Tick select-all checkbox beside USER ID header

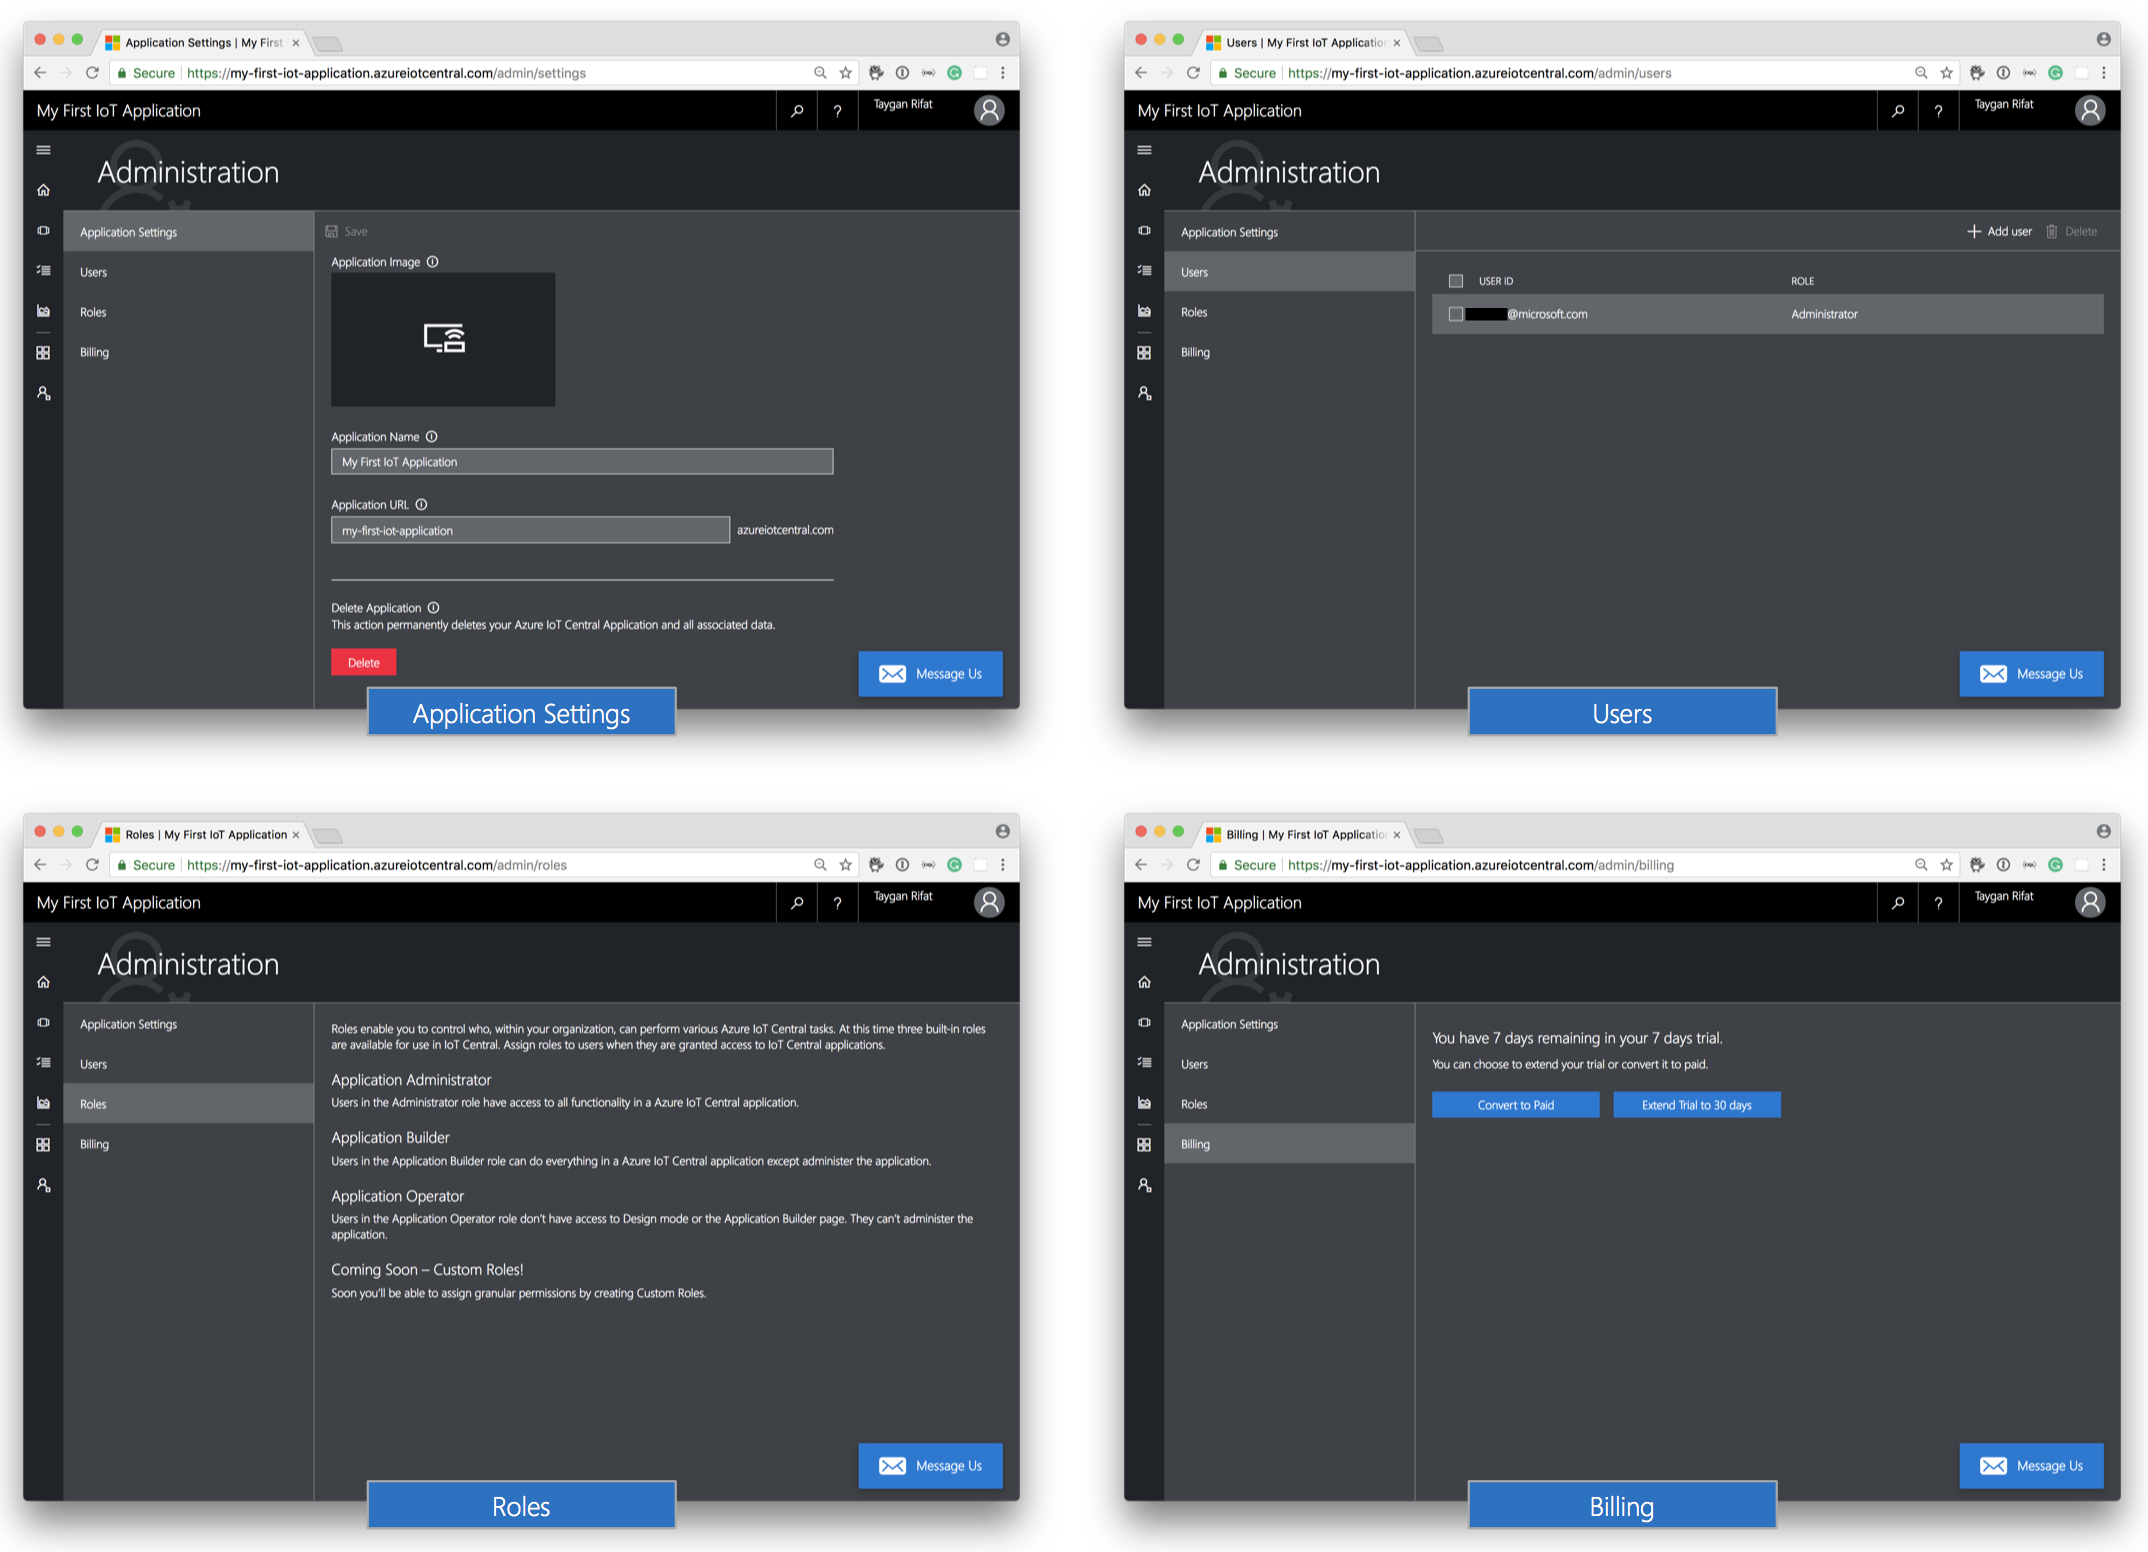[x=1456, y=281]
